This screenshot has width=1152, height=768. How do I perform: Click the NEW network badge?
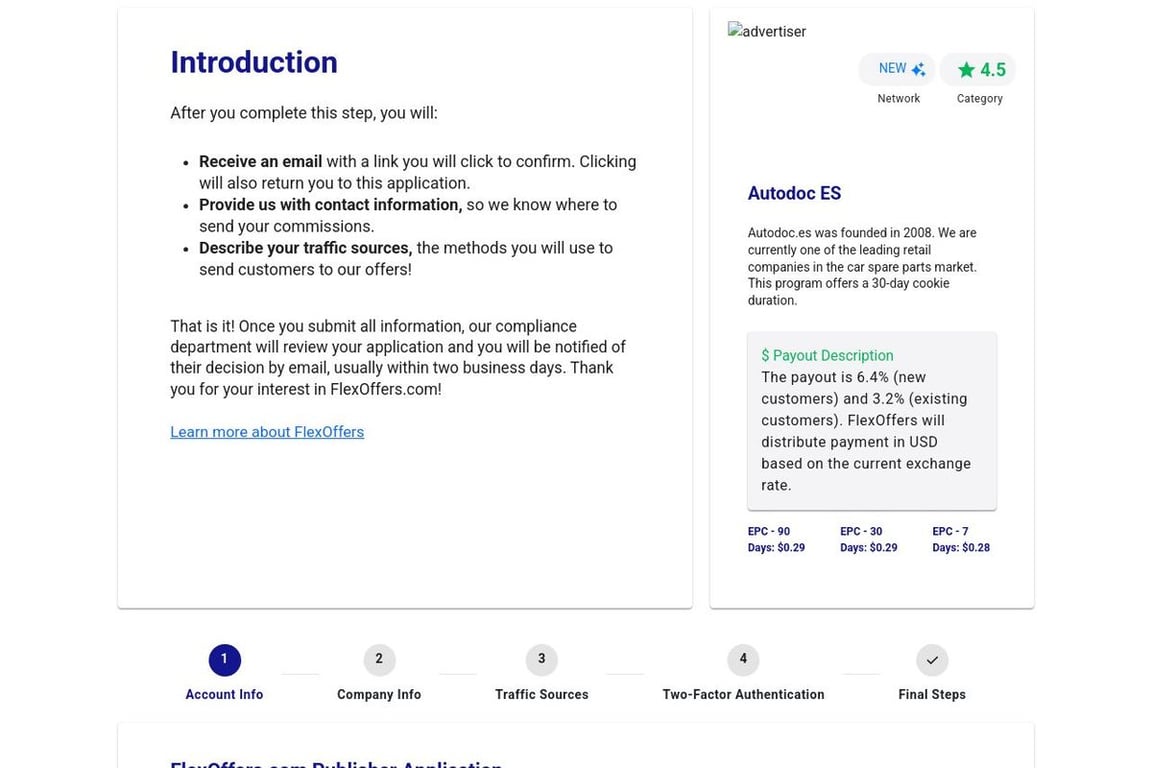pos(897,69)
